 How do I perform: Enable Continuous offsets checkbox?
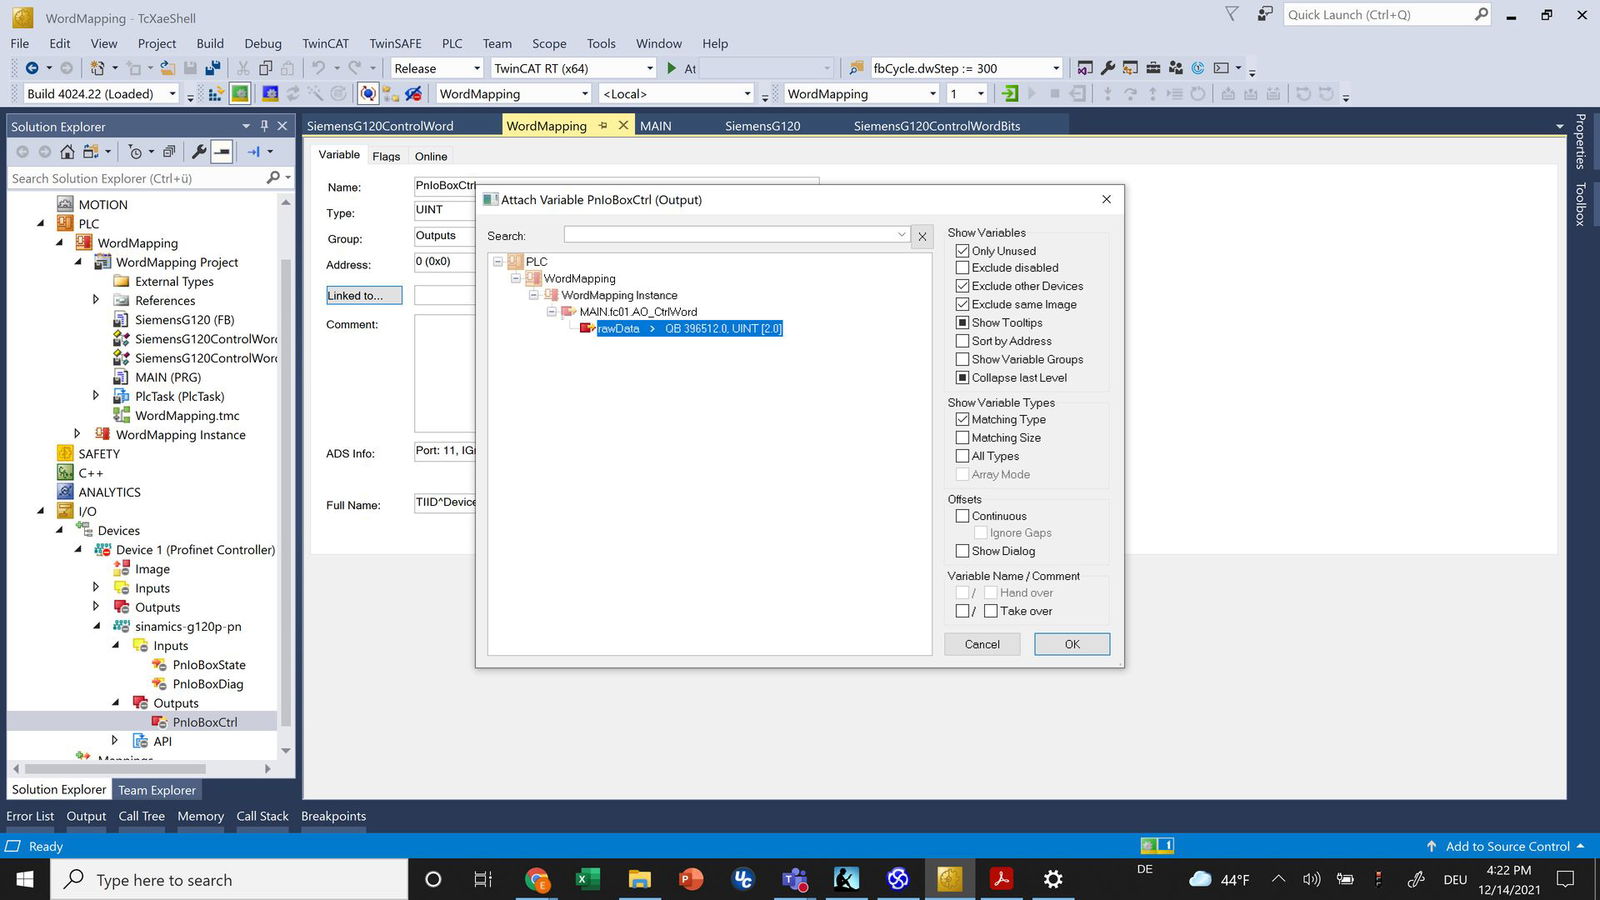pyautogui.click(x=962, y=516)
